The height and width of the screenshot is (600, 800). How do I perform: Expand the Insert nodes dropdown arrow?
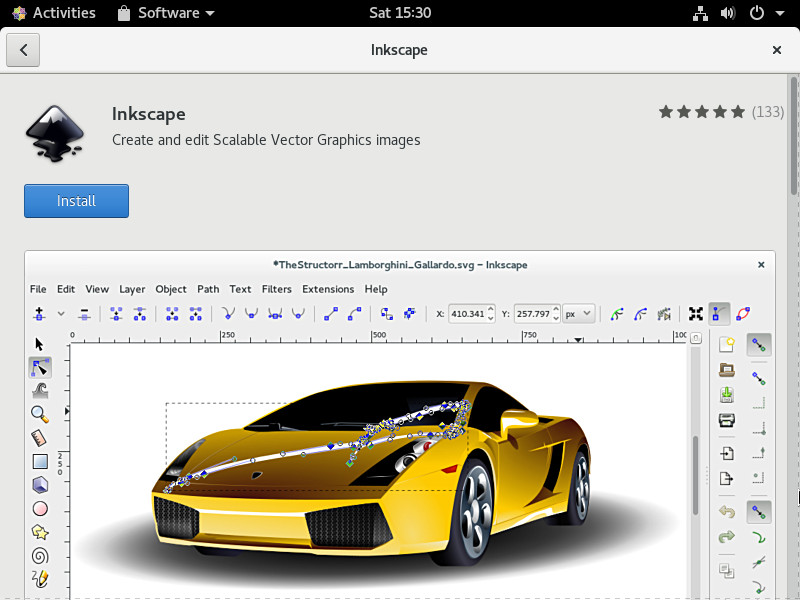point(61,314)
